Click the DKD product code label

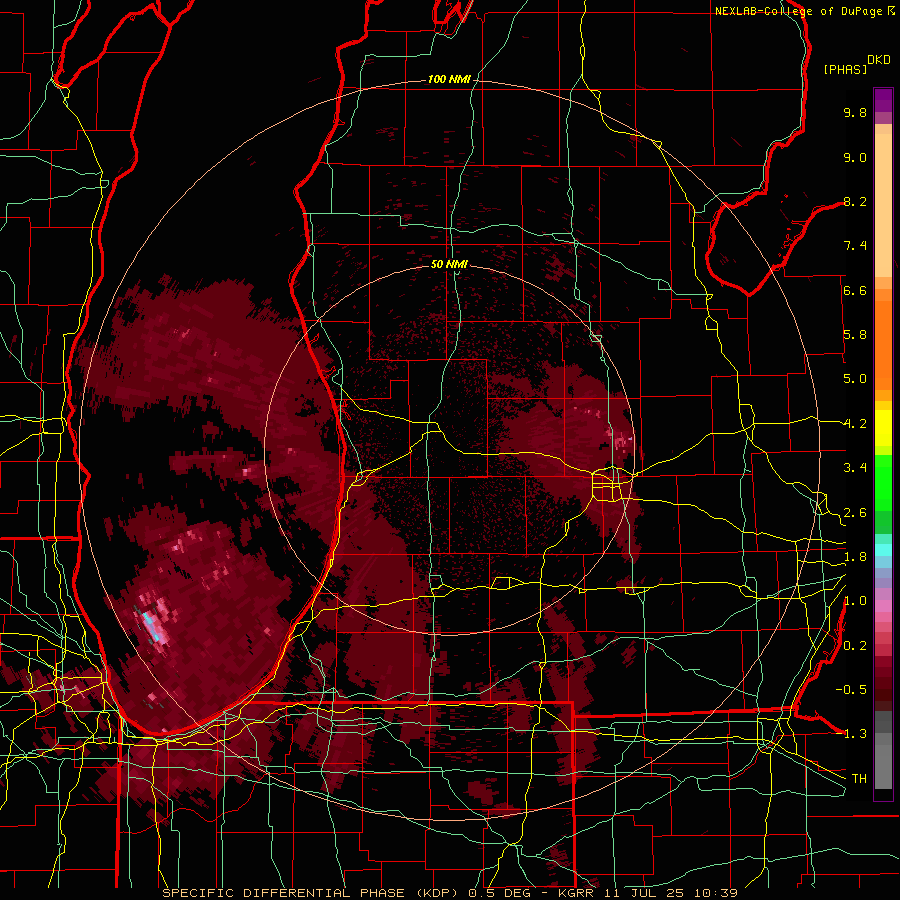coord(879,60)
